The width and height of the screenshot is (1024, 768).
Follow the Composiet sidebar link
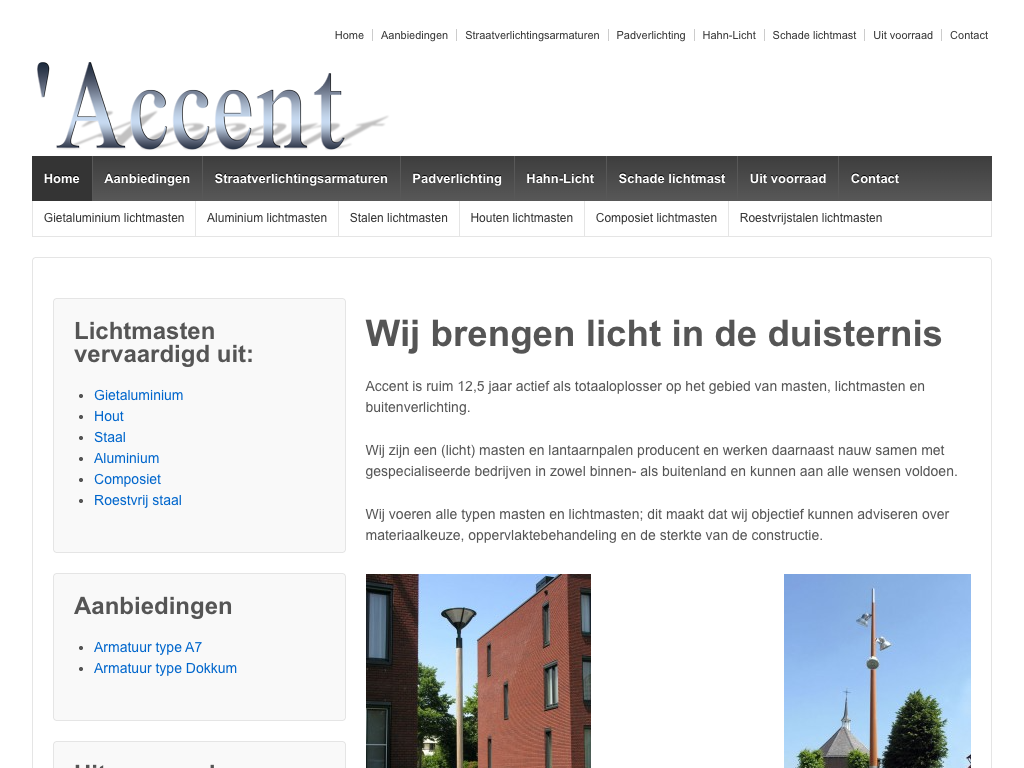(x=127, y=479)
